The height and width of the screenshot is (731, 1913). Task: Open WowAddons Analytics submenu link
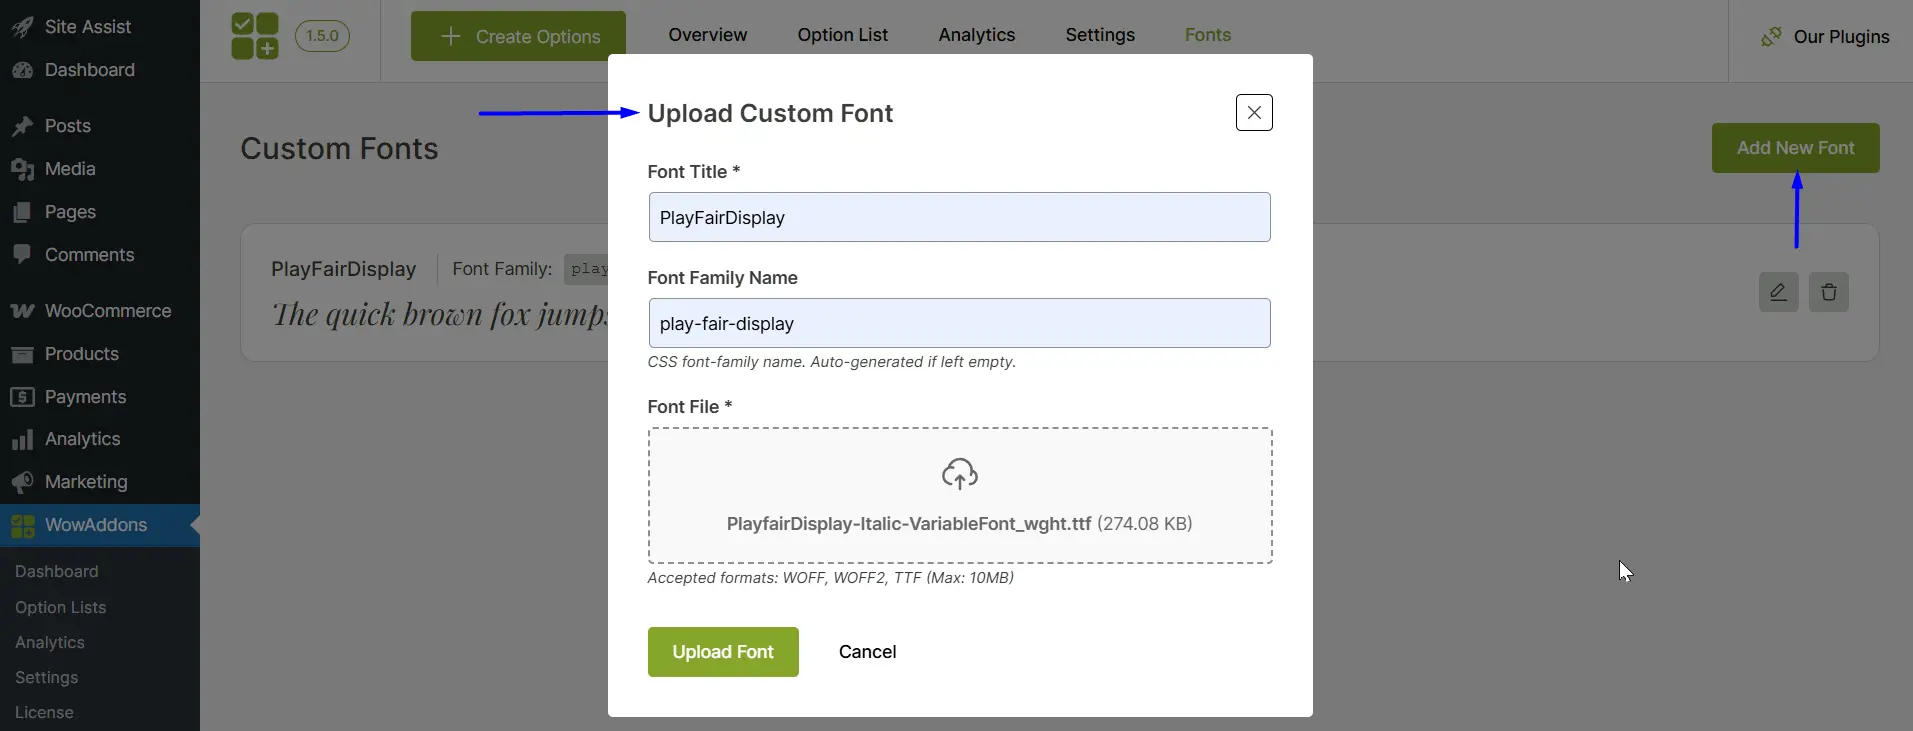[50, 642]
